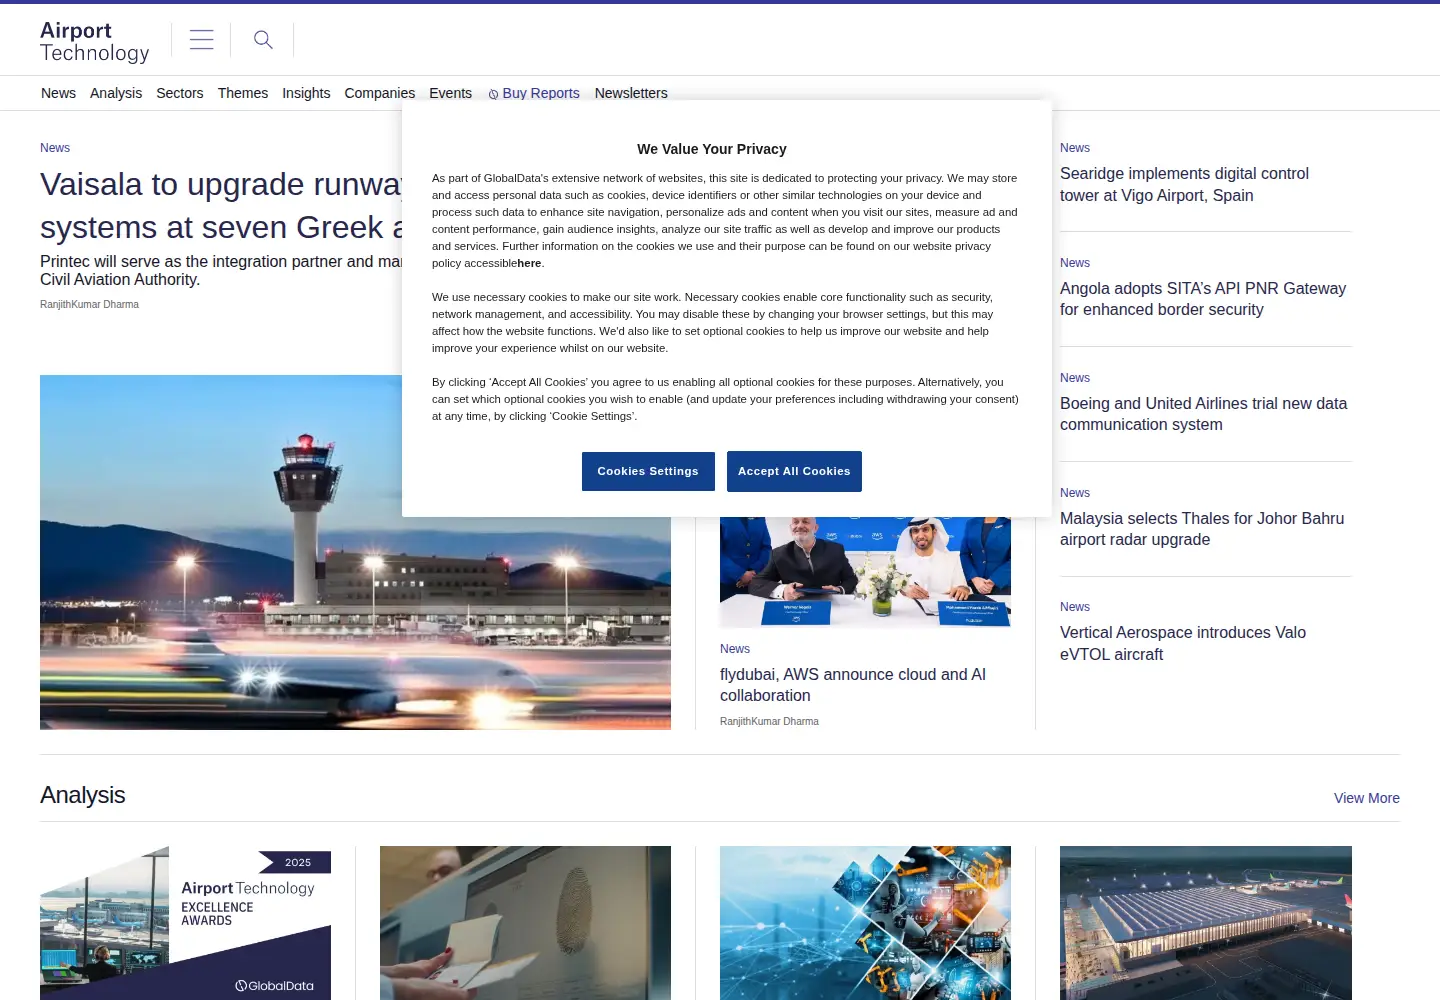Open the Companies menu item
The image size is (1440, 1000).
(x=380, y=93)
